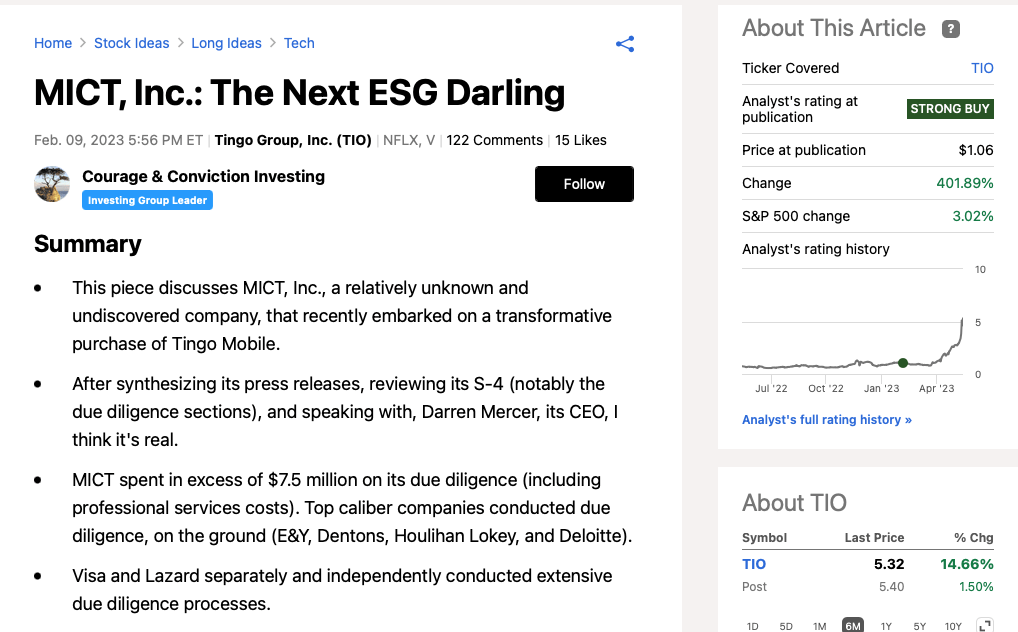Go to Home breadcrumb

[x=53, y=43]
